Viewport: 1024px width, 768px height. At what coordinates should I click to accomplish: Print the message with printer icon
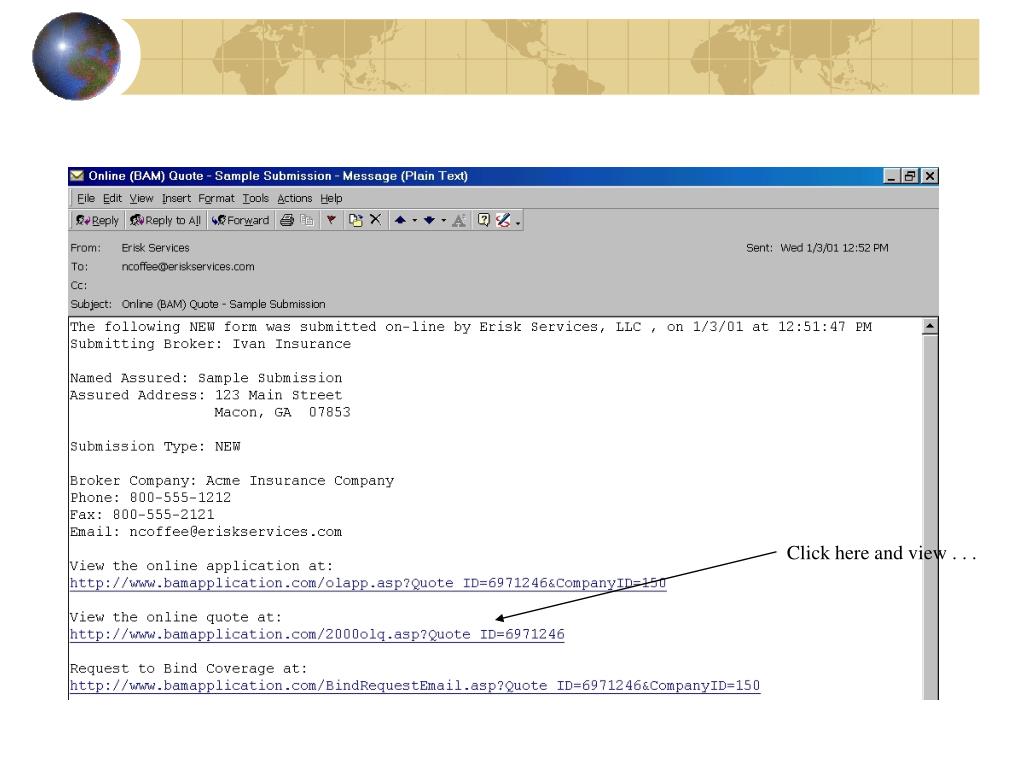287,221
